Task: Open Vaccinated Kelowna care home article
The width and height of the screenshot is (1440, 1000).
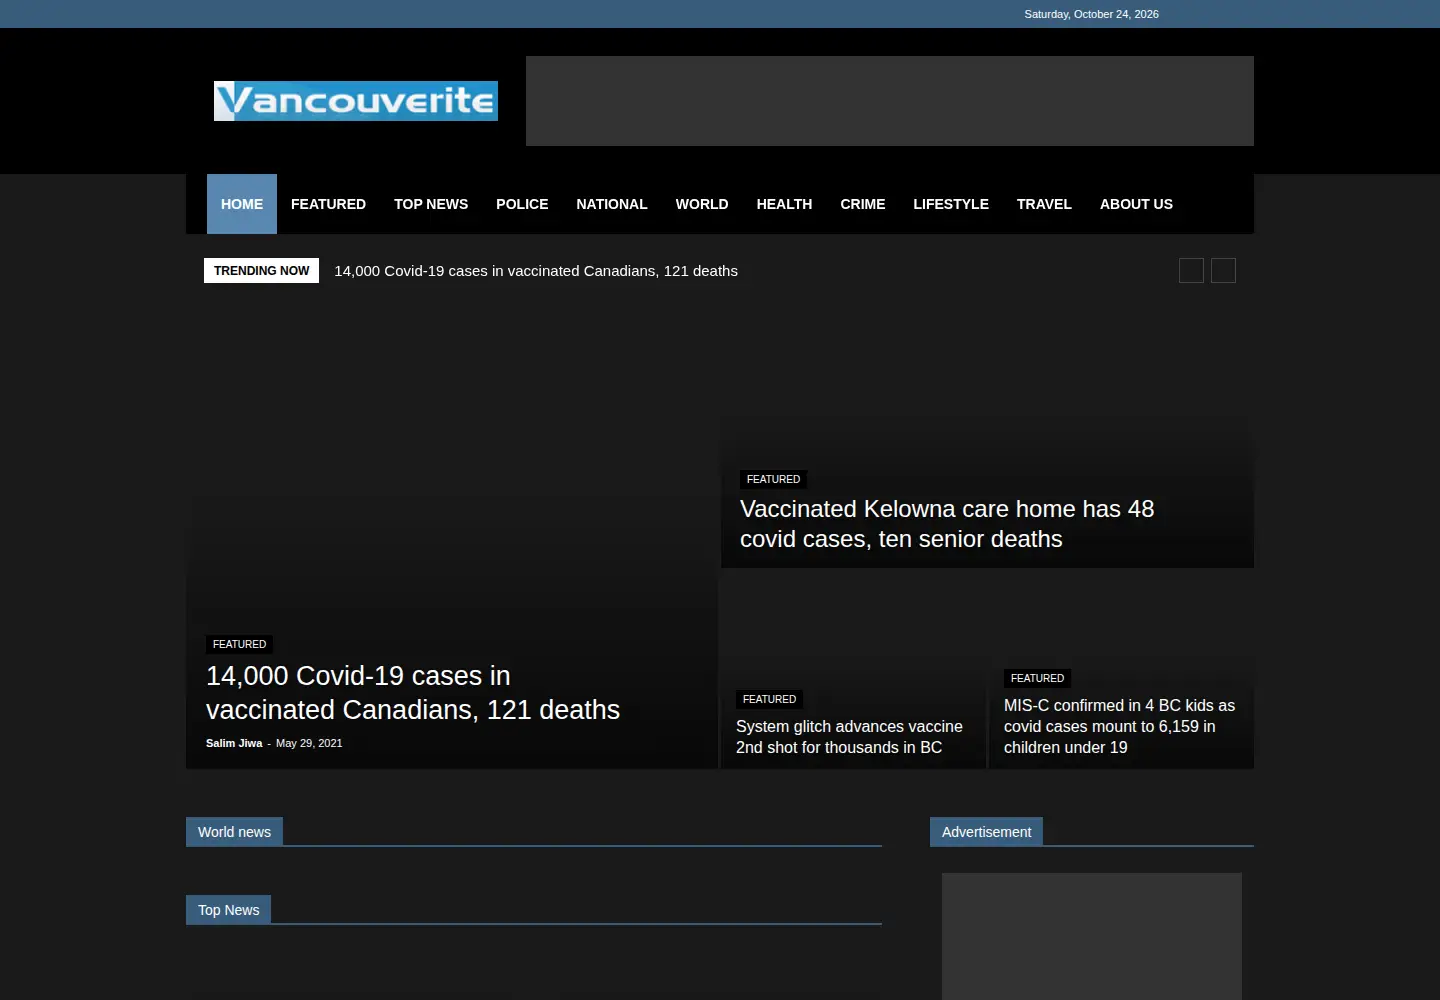Action: click(947, 524)
